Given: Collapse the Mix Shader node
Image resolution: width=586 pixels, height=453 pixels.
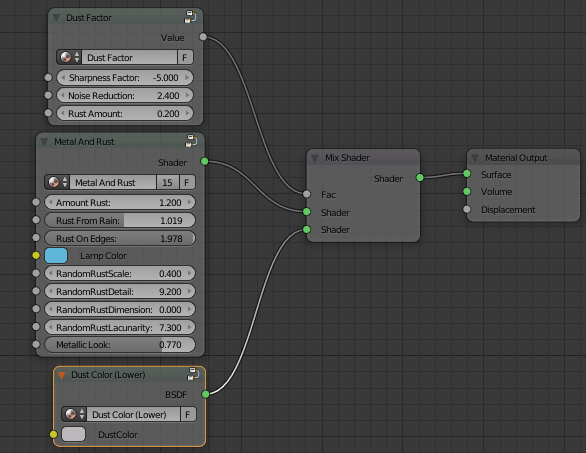Looking at the screenshot, I should click(315, 158).
